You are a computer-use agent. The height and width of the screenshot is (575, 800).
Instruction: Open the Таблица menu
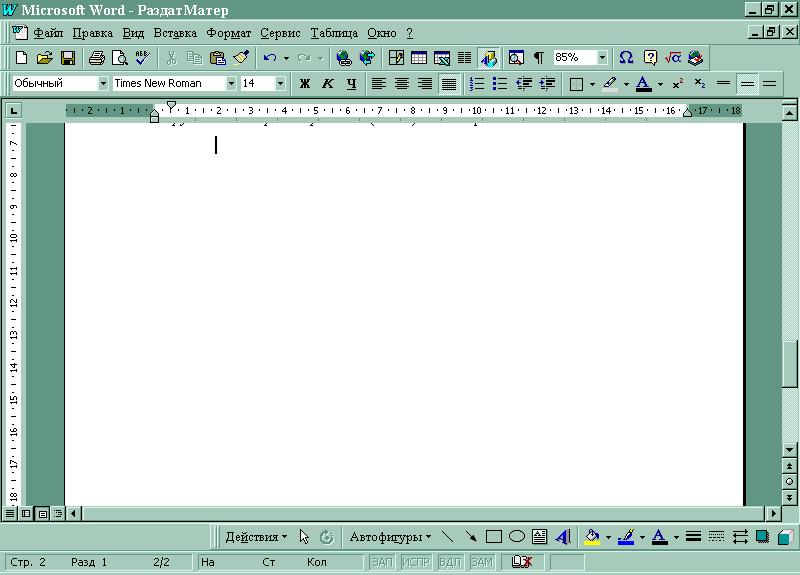pyautogui.click(x=334, y=33)
